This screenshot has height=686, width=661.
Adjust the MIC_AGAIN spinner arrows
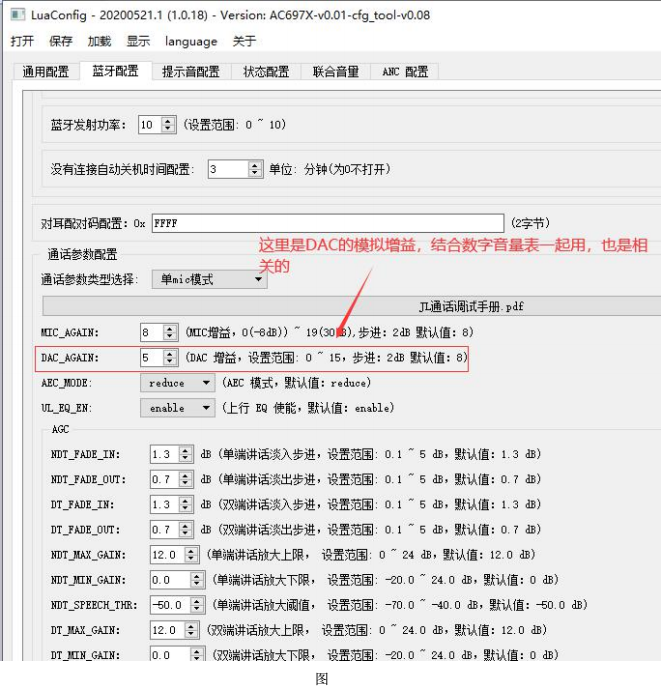[x=170, y=332]
